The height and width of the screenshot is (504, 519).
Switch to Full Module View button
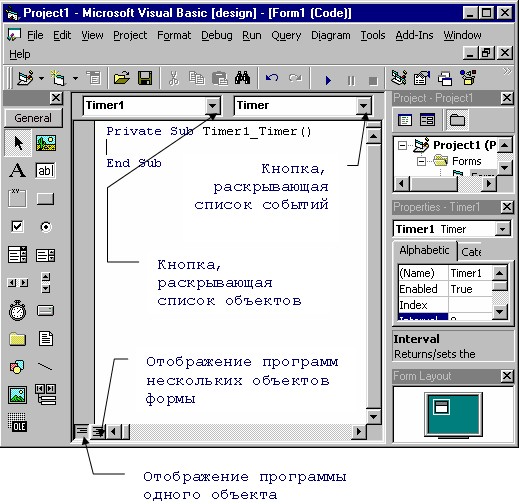[98, 432]
